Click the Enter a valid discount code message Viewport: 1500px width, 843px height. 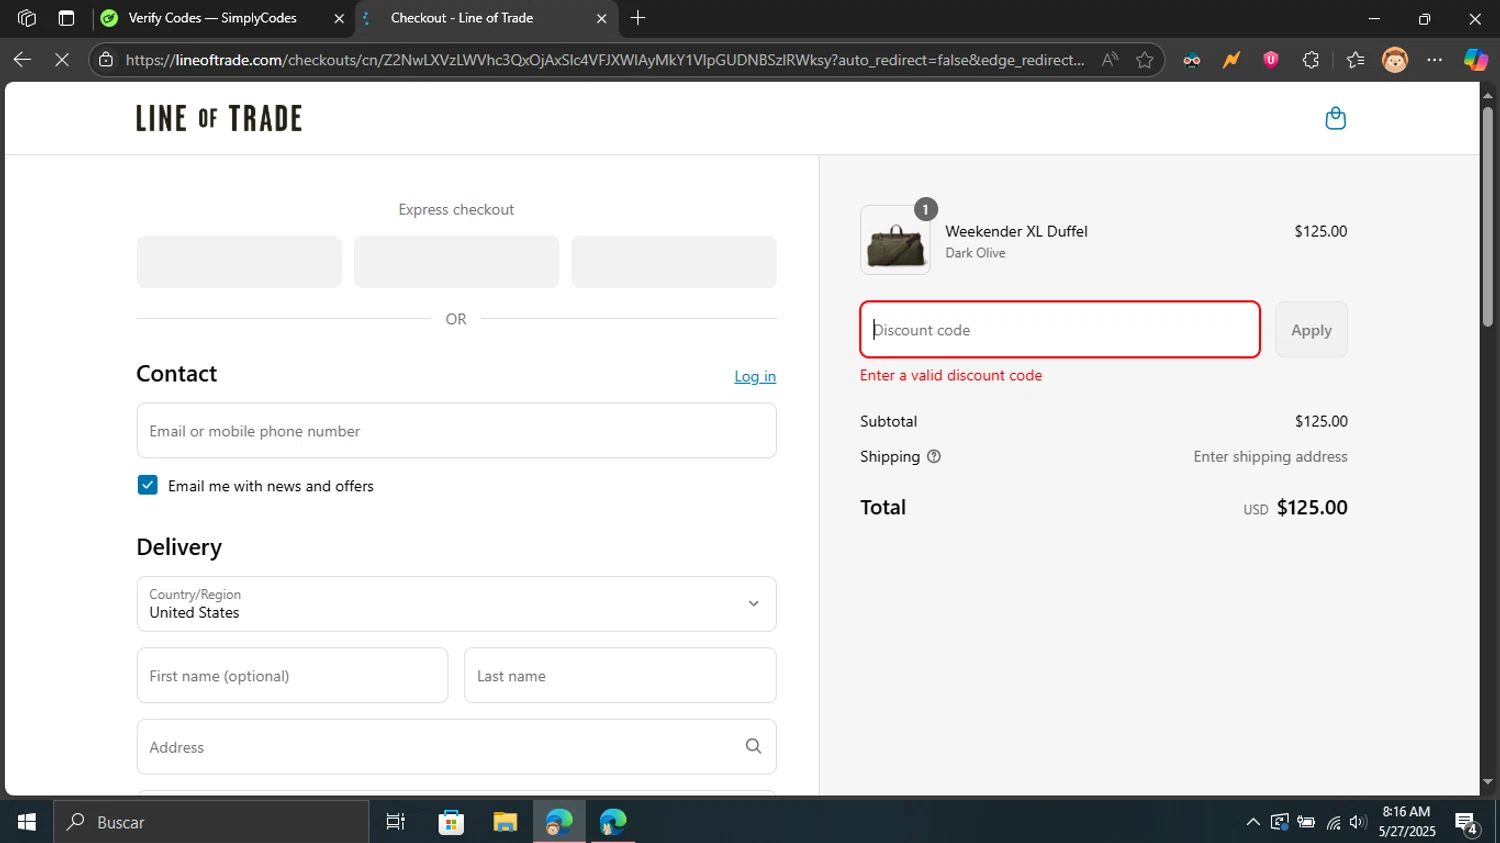(x=951, y=375)
